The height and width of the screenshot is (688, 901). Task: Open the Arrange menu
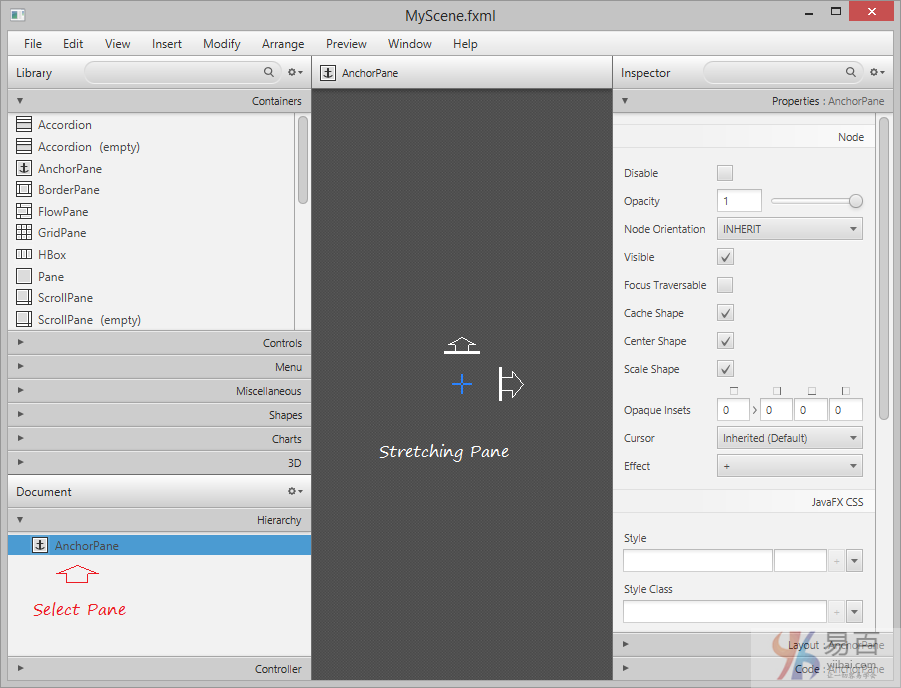coord(283,44)
